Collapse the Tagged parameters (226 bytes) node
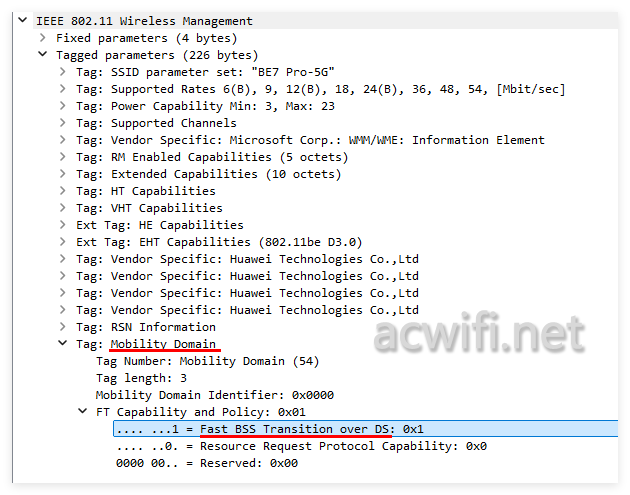 (43, 55)
